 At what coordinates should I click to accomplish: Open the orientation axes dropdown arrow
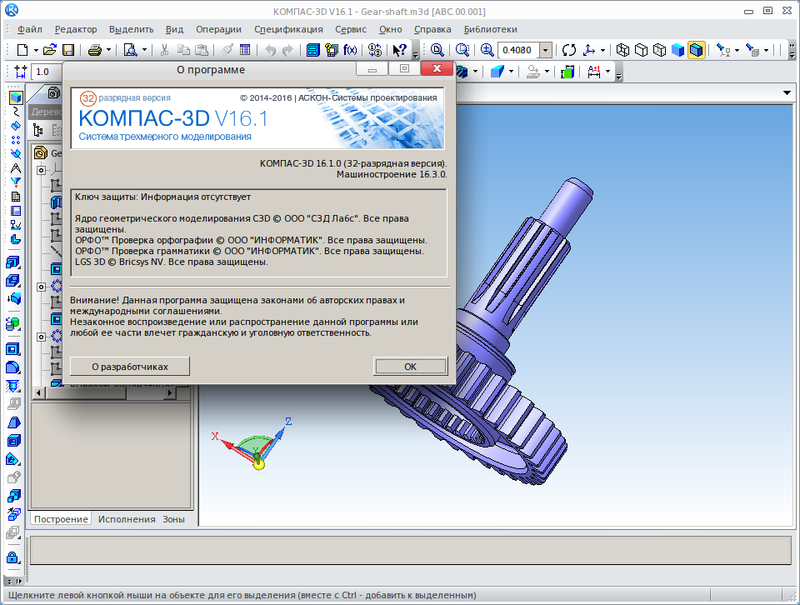click(603, 50)
